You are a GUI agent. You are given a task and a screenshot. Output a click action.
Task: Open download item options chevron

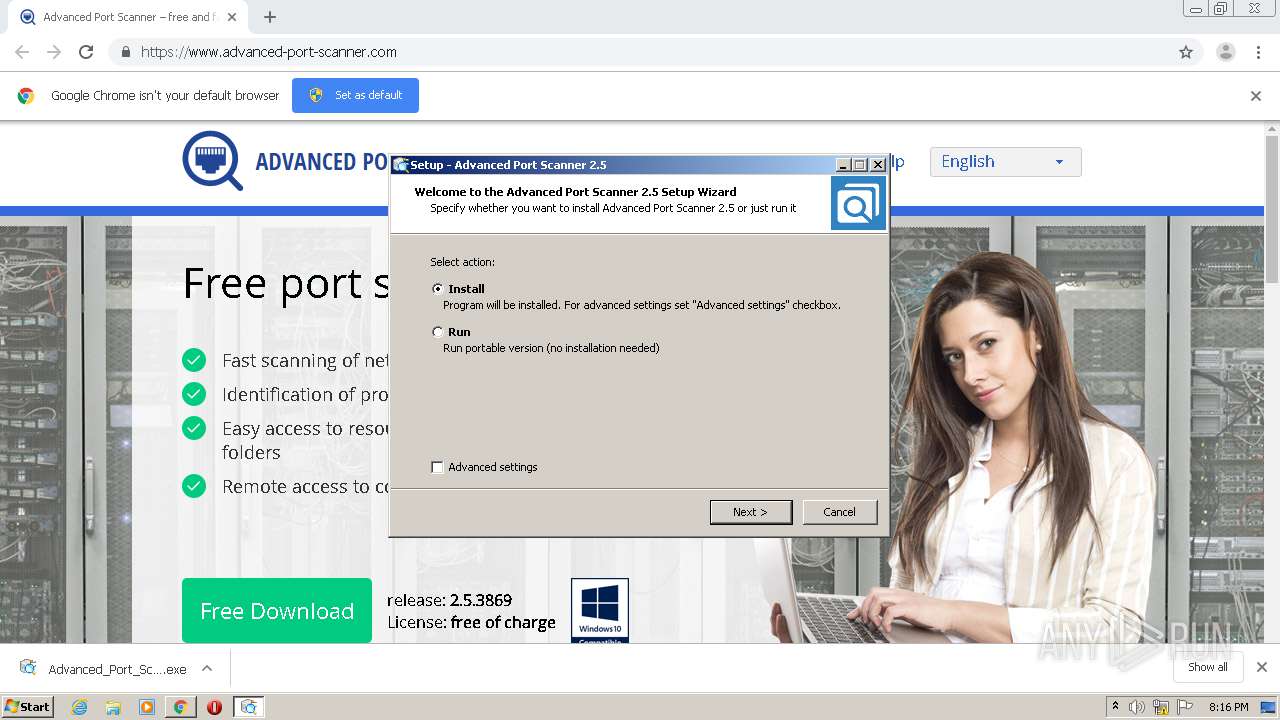click(x=207, y=668)
